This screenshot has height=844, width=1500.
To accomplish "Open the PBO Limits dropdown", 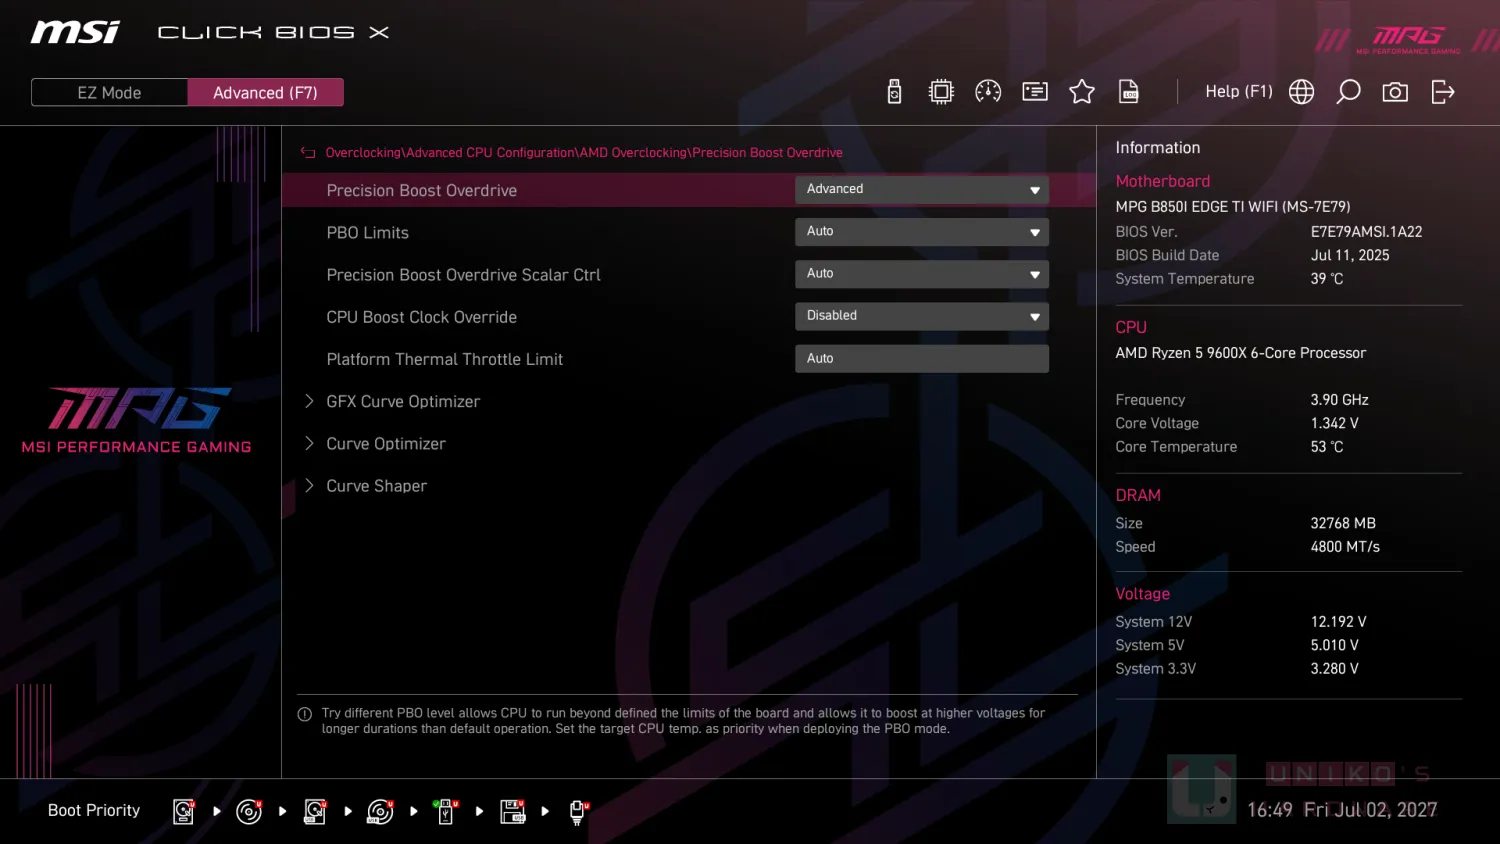I will coord(922,231).
